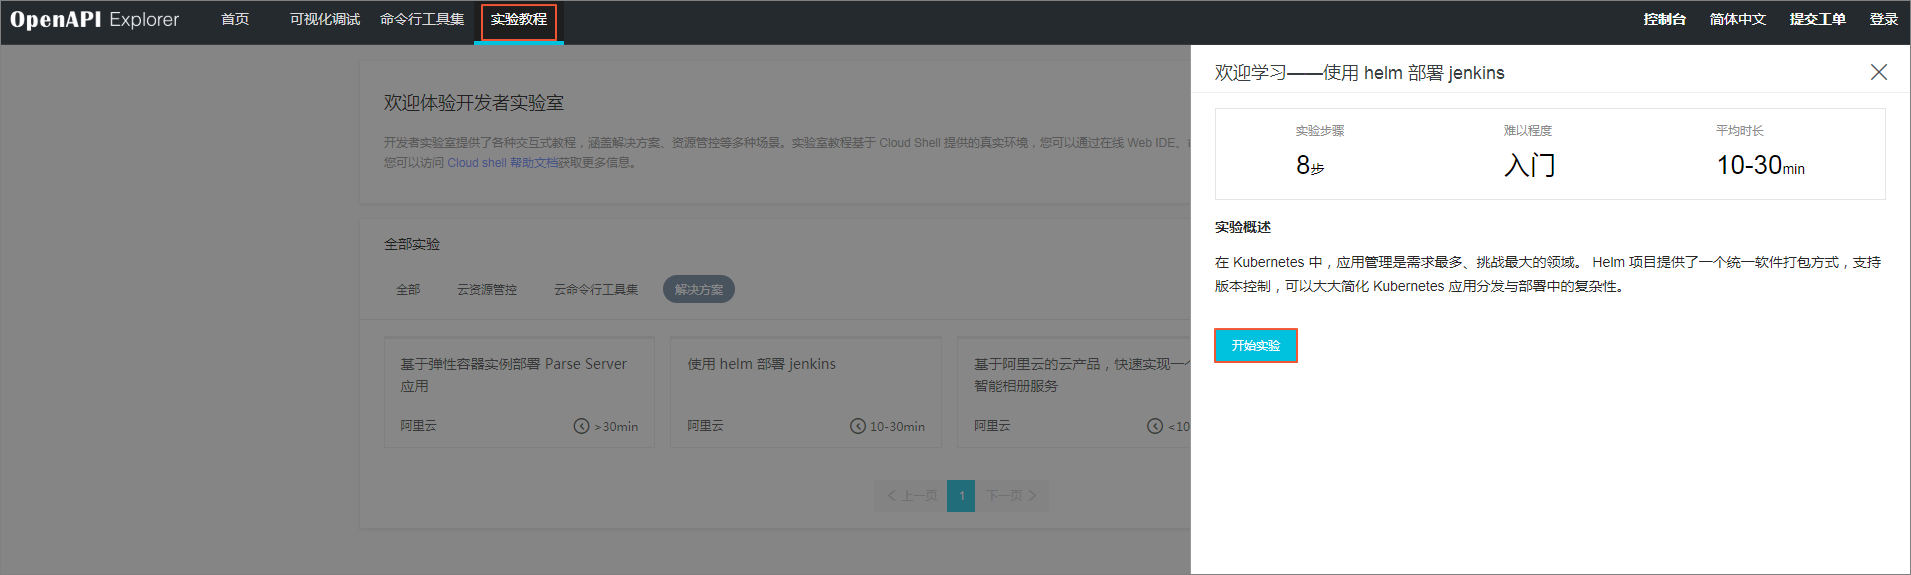Click the 实验步骤 label
Screen dimensions: 1911x575
(1320, 131)
